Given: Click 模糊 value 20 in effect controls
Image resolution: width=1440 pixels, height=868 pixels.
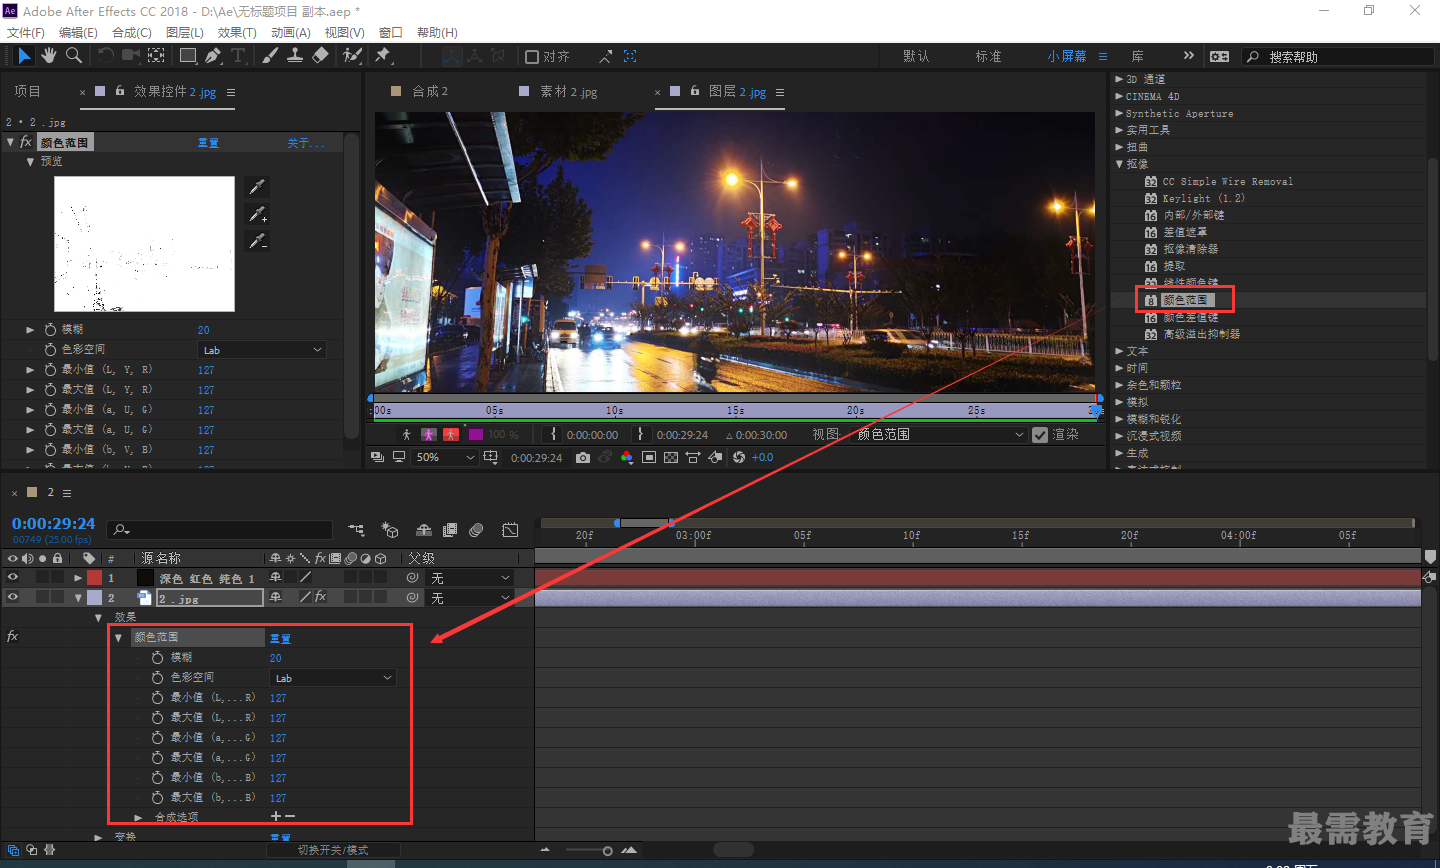Looking at the screenshot, I should (x=204, y=329).
